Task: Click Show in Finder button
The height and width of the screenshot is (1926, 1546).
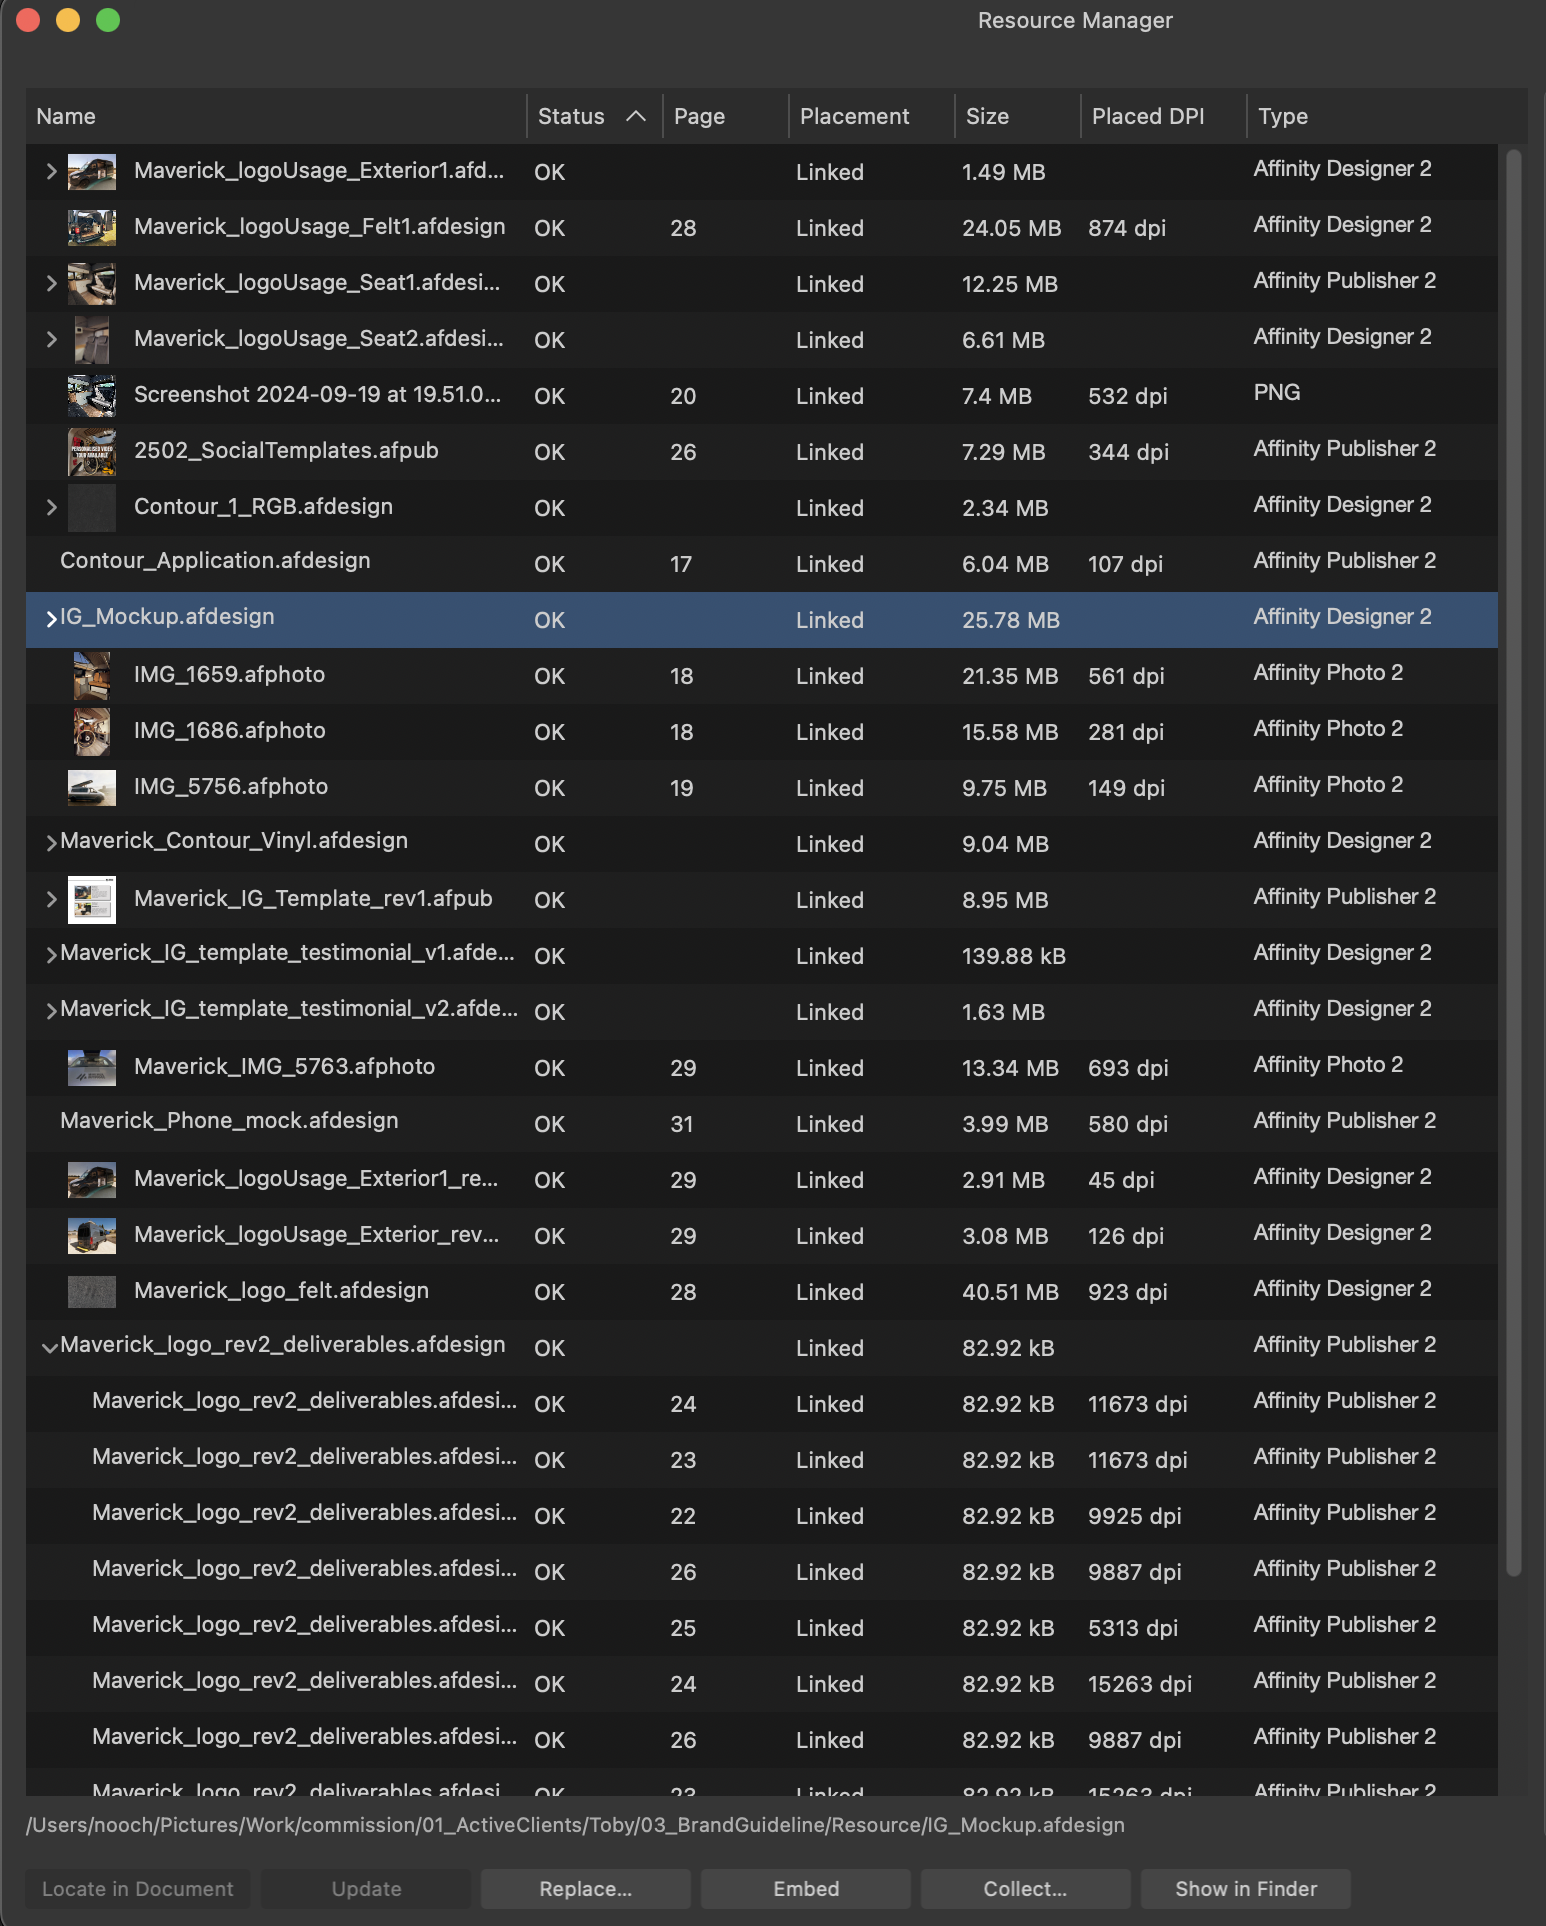Action: [x=1245, y=1889]
